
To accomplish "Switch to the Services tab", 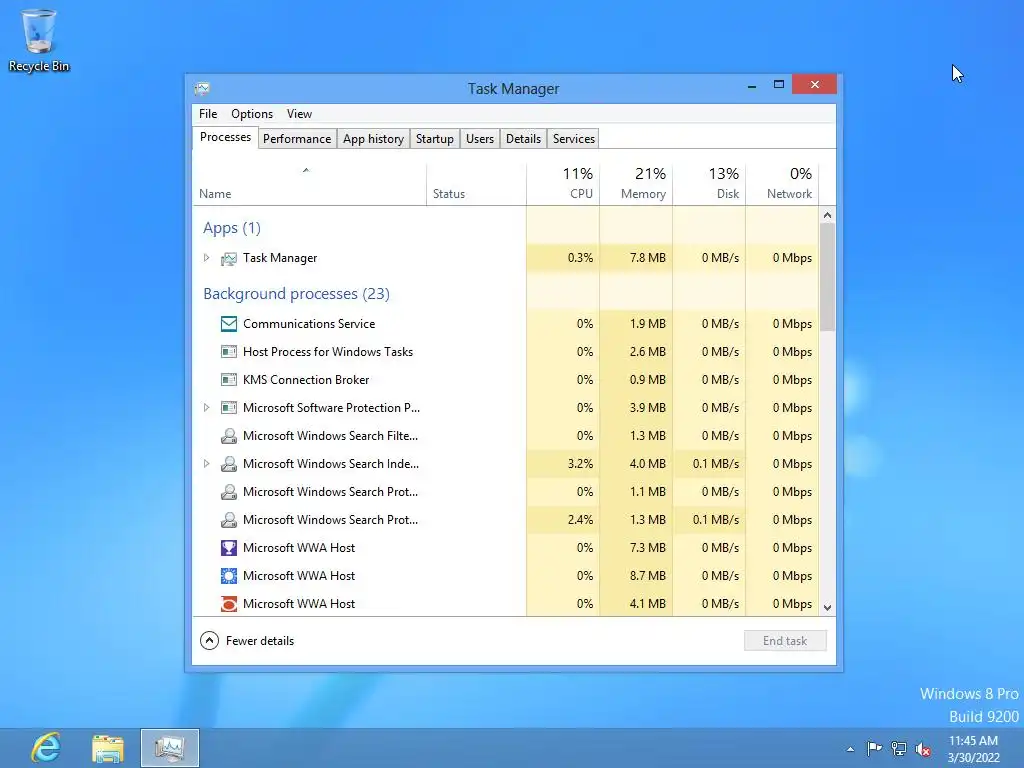I will tap(573, 139).
